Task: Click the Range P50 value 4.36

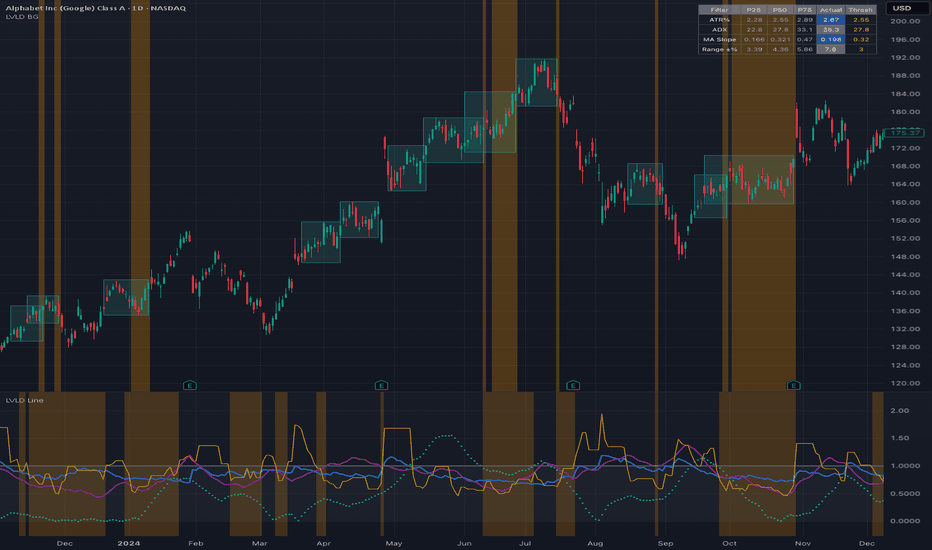Action: (x=780, y=49)
